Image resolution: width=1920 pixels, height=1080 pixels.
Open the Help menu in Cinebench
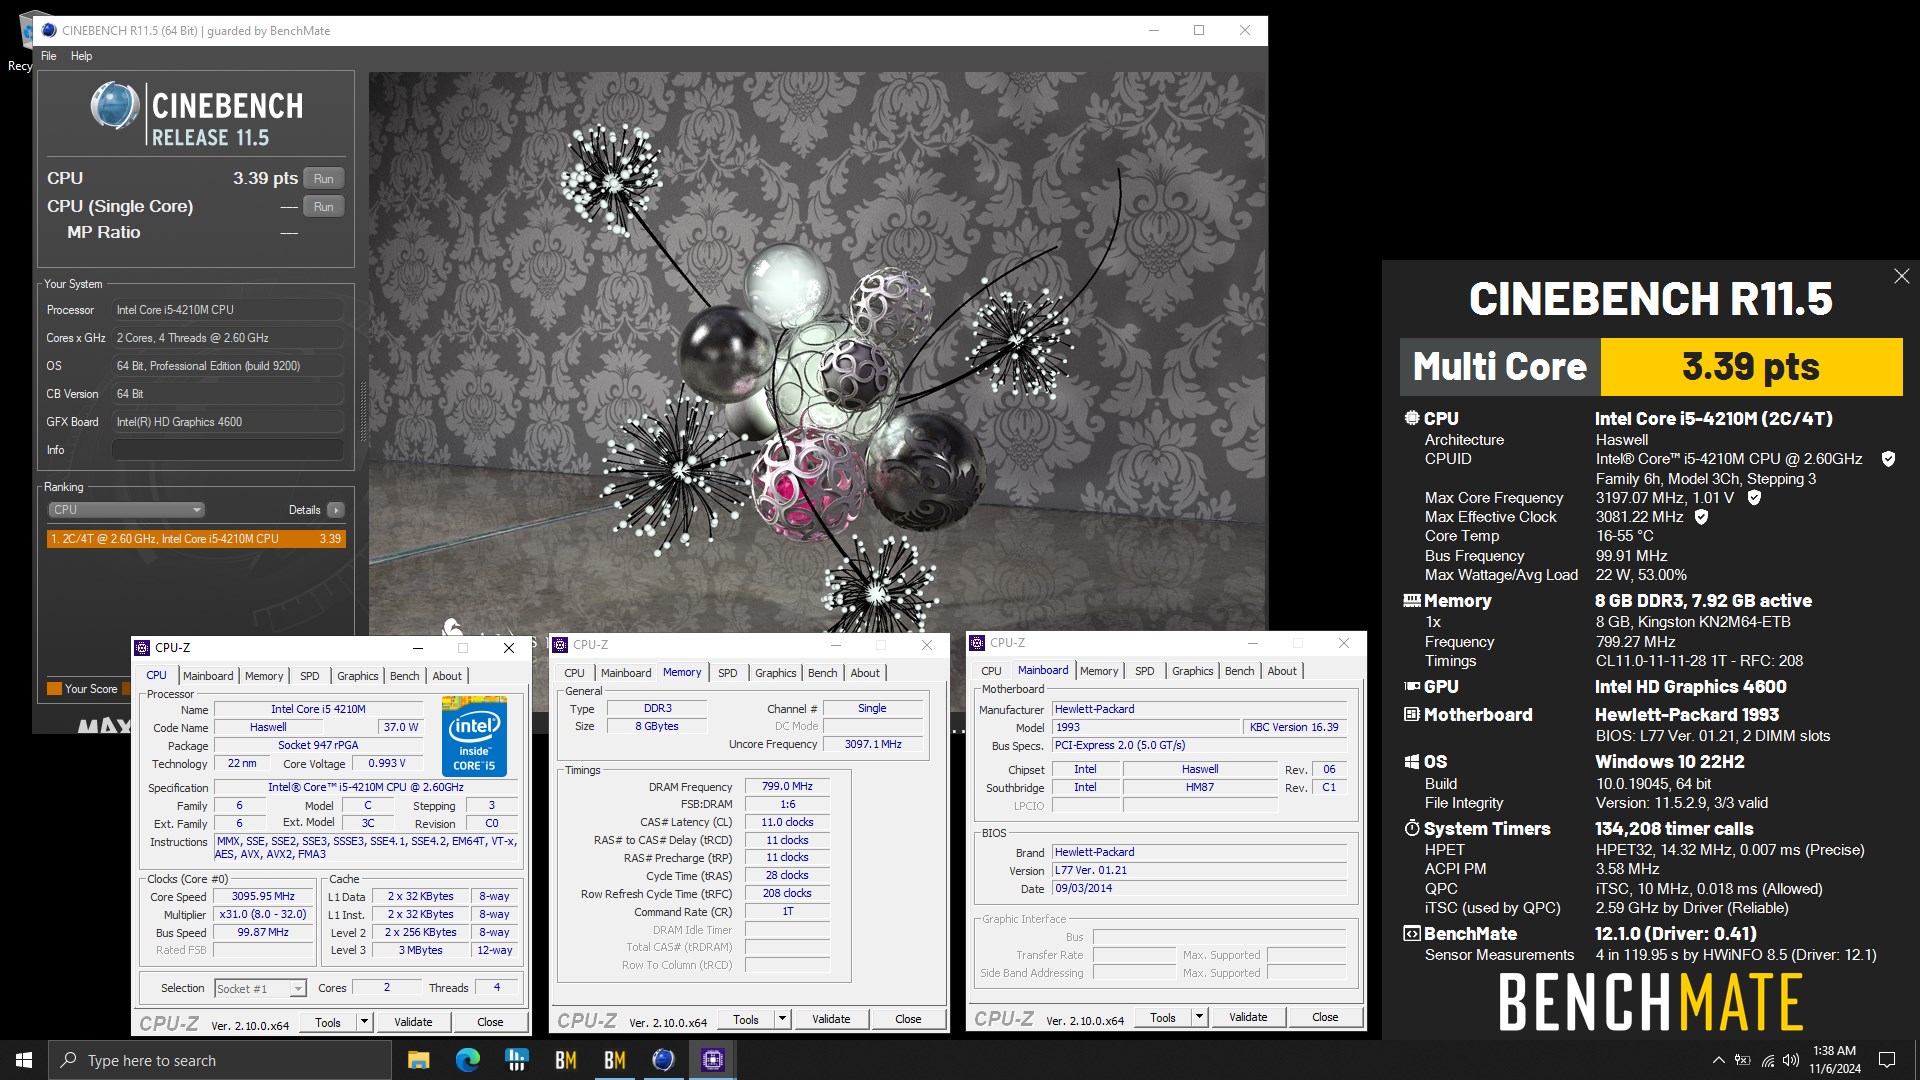click(82, 56)
